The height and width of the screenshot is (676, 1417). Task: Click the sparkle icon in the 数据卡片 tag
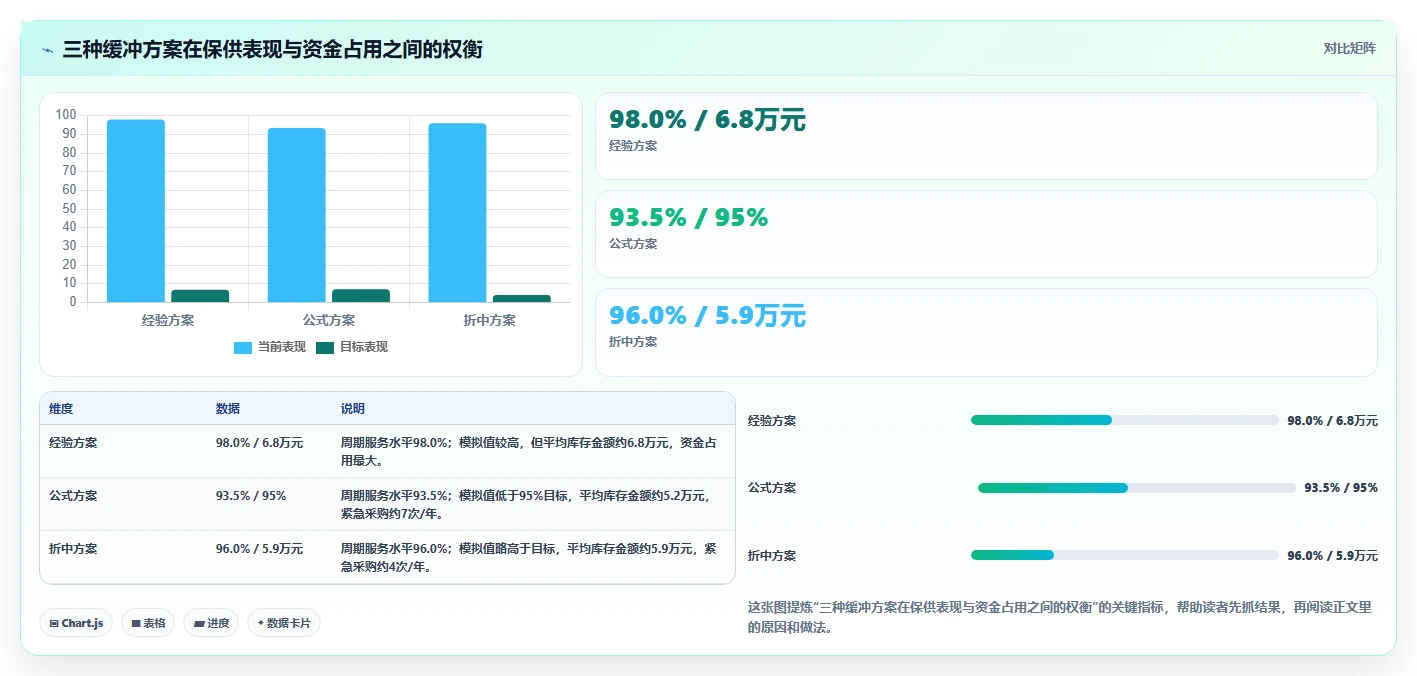pyautogui.click(x=261, y=622)
